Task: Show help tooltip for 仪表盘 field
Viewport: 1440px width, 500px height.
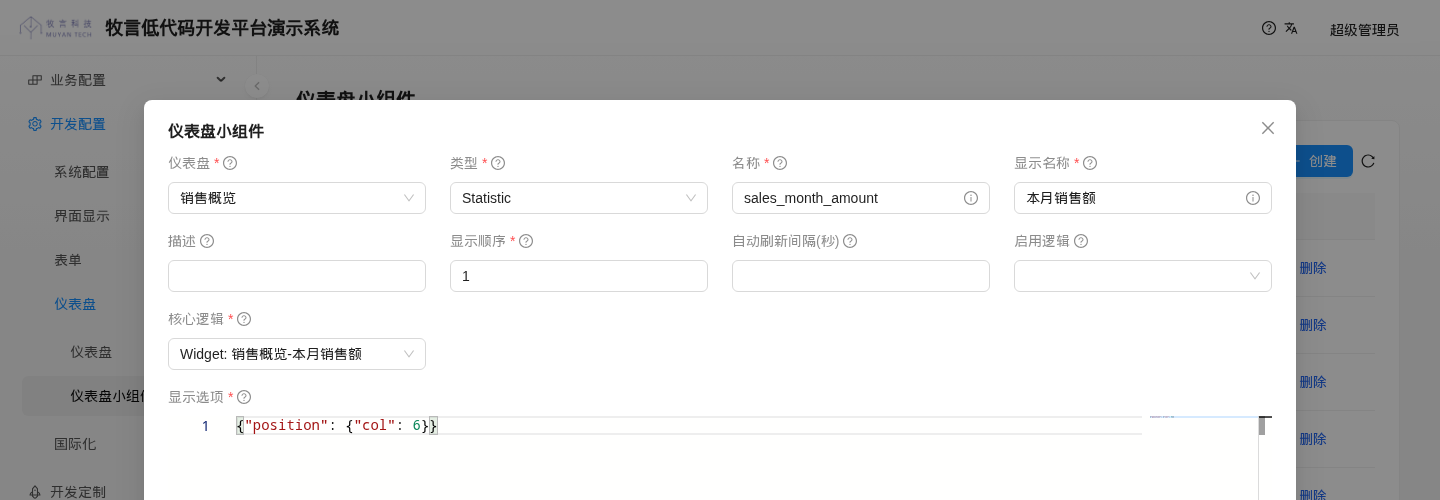Action: point(230,163)
